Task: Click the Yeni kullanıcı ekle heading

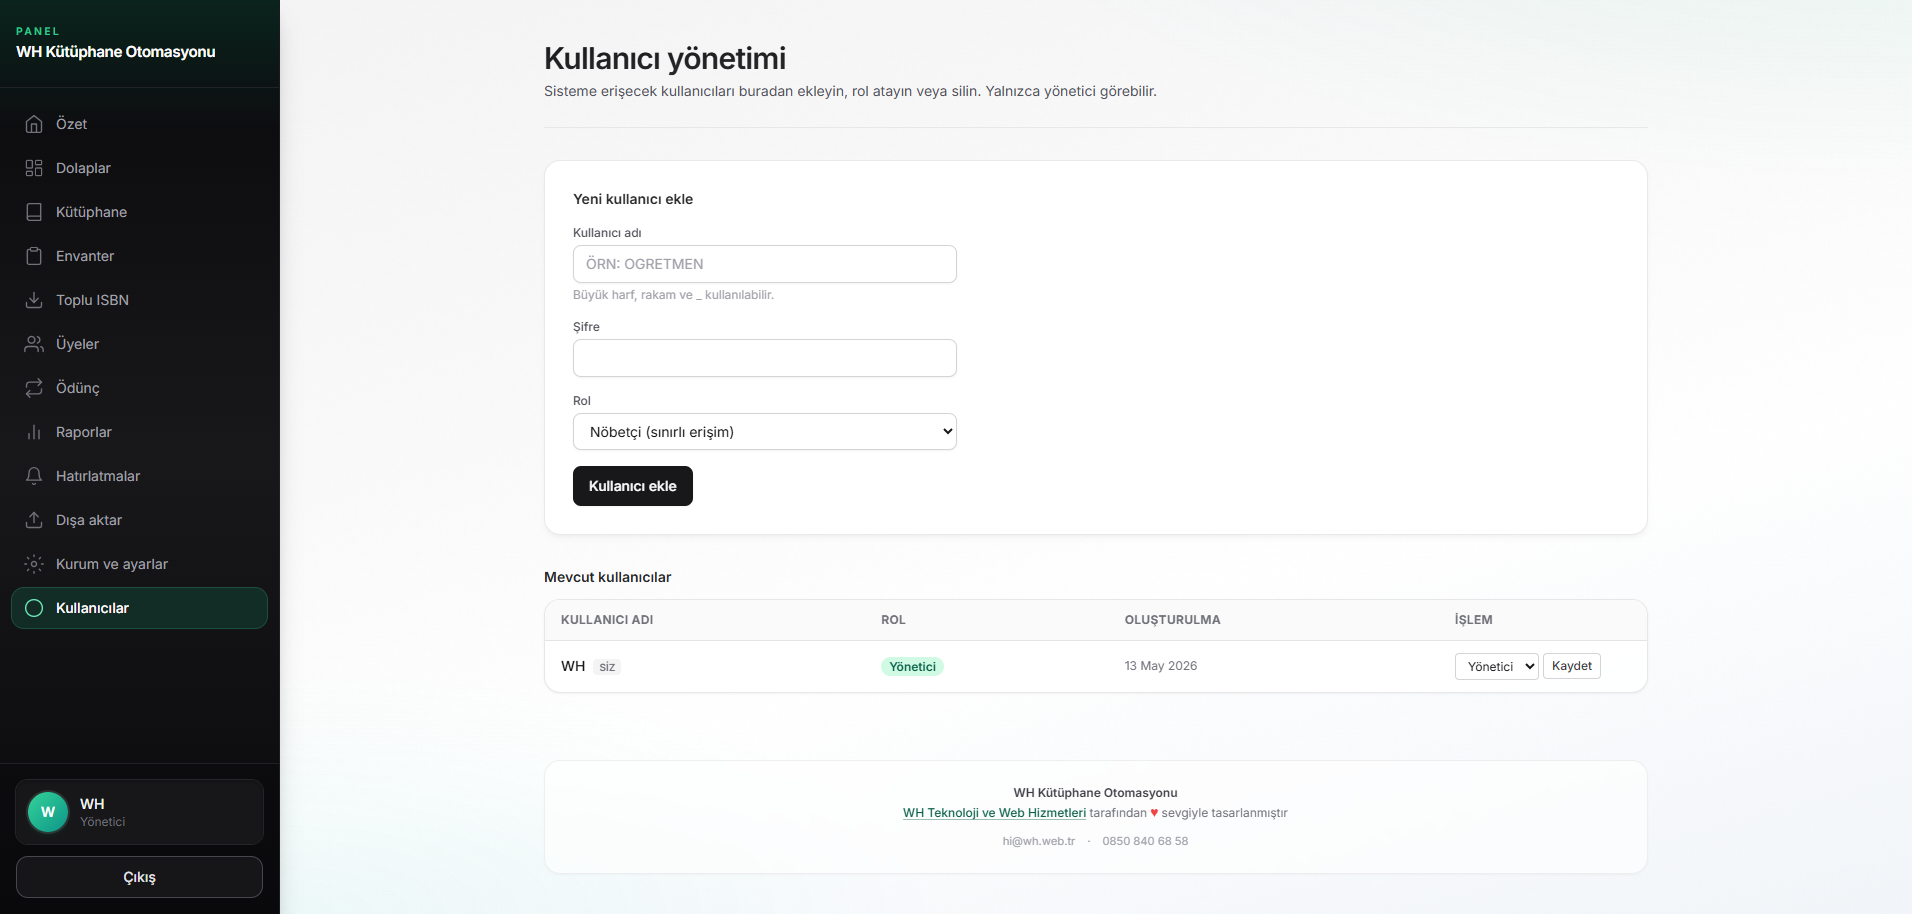Action: coord(633,199)
